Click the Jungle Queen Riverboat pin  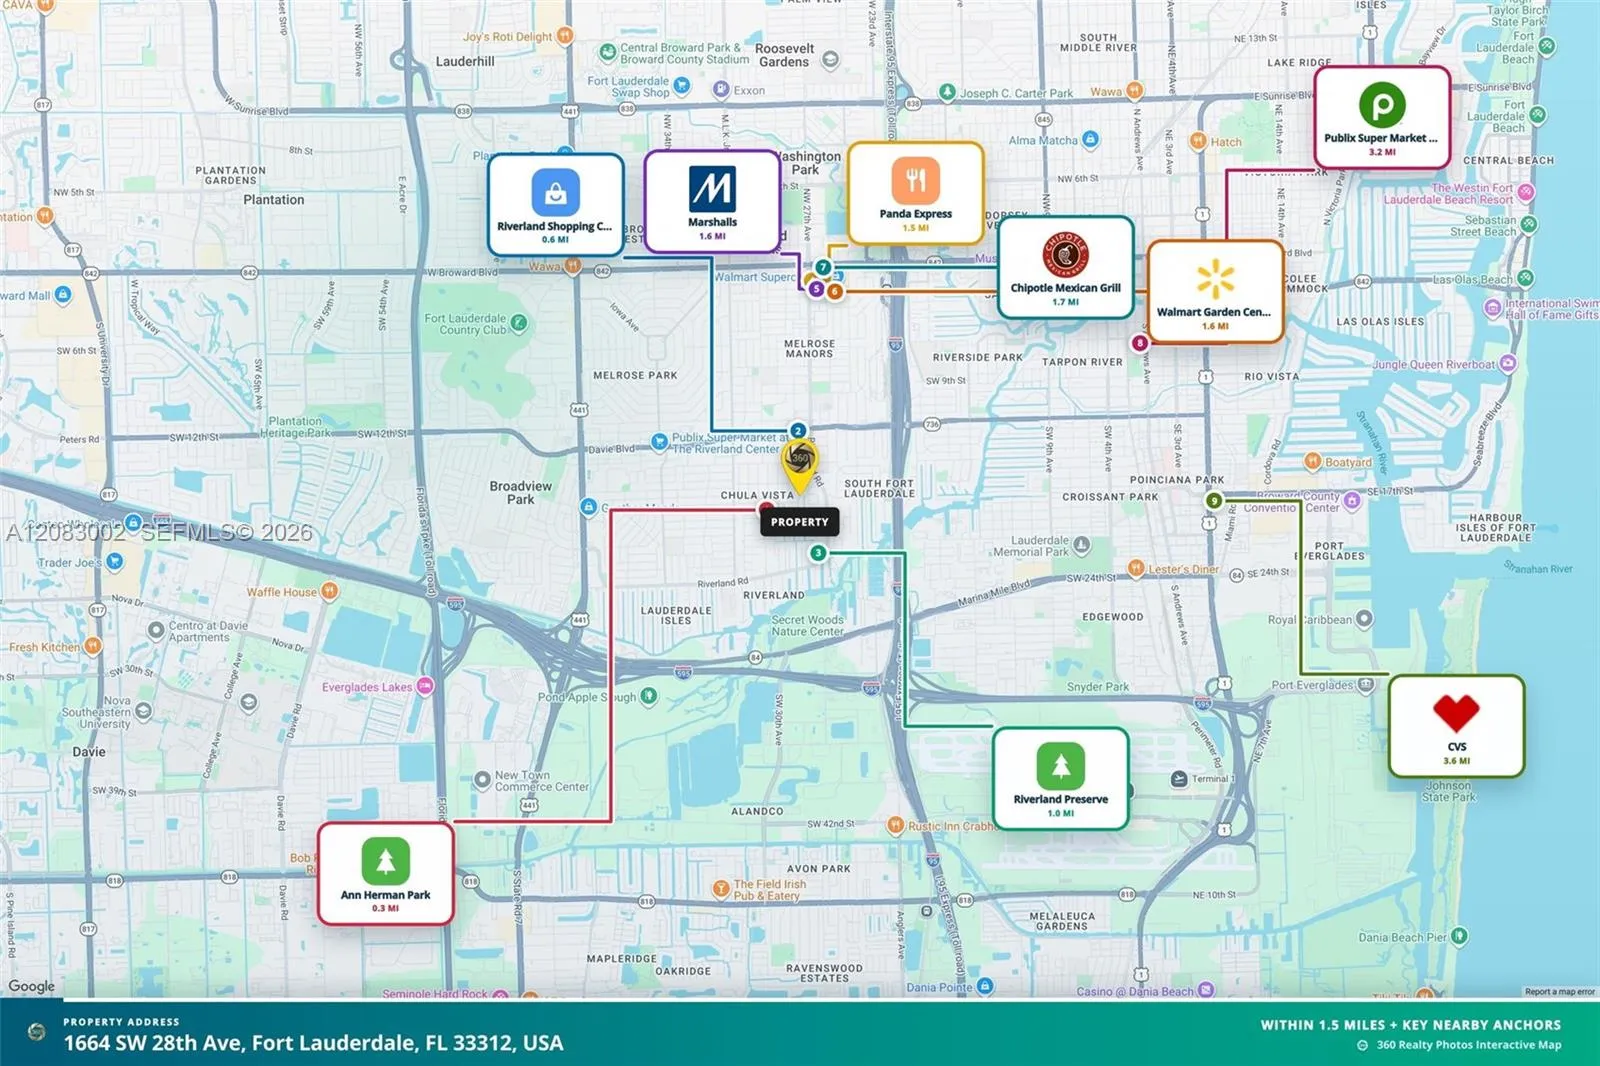tap(1508, 363)
